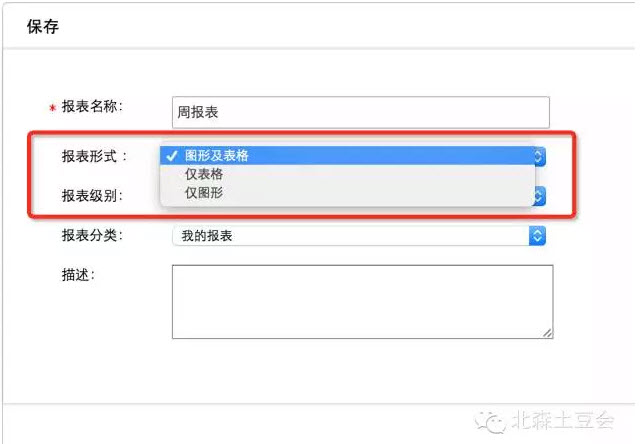Click the checkmark icon beside 图形及表格
The height and width of the screenshot is (444, 644).
172,156
